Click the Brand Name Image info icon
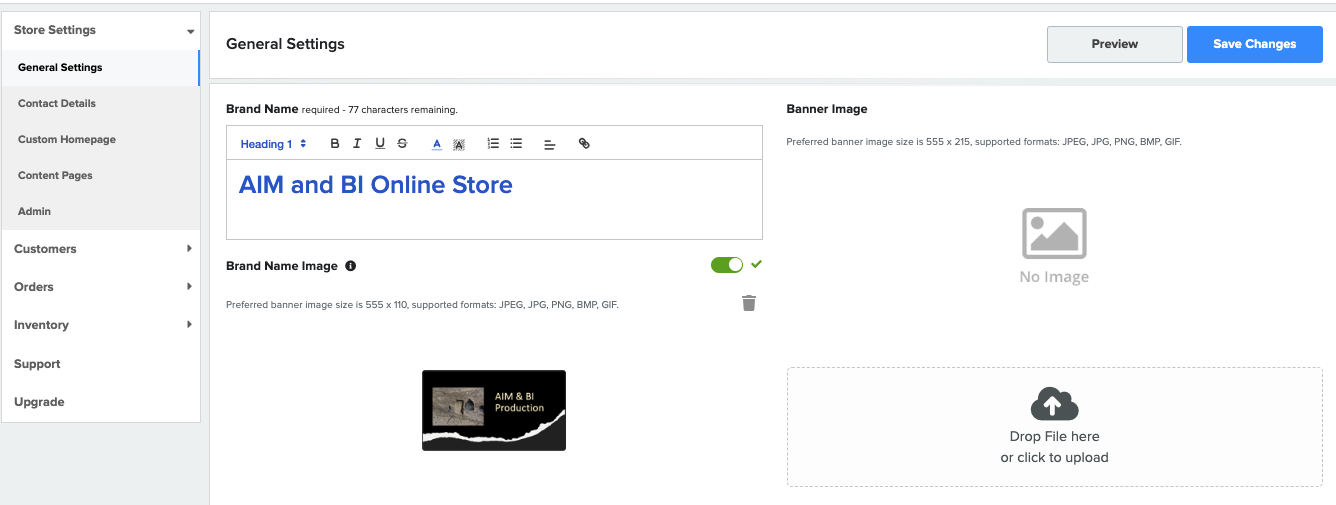 (x=350, y=266)
